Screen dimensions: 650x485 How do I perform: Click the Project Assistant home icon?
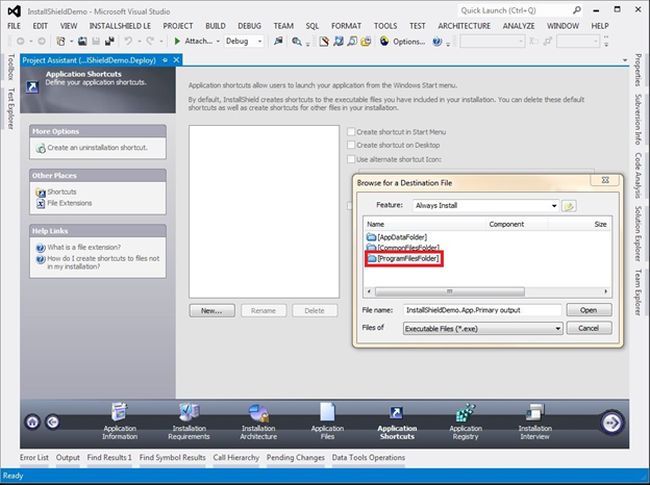tap(33, 422)
